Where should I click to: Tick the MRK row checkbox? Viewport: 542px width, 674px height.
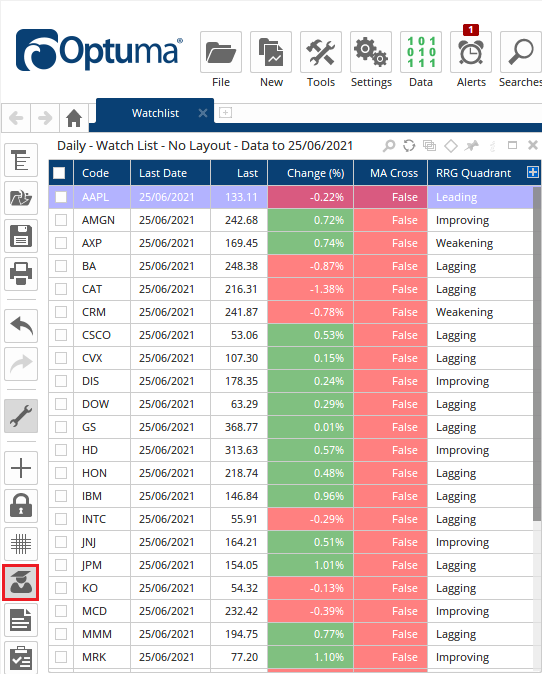click(x=61, y=657)
